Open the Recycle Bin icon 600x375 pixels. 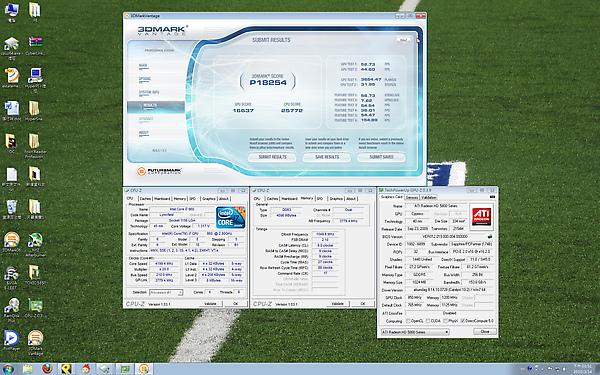11,209
